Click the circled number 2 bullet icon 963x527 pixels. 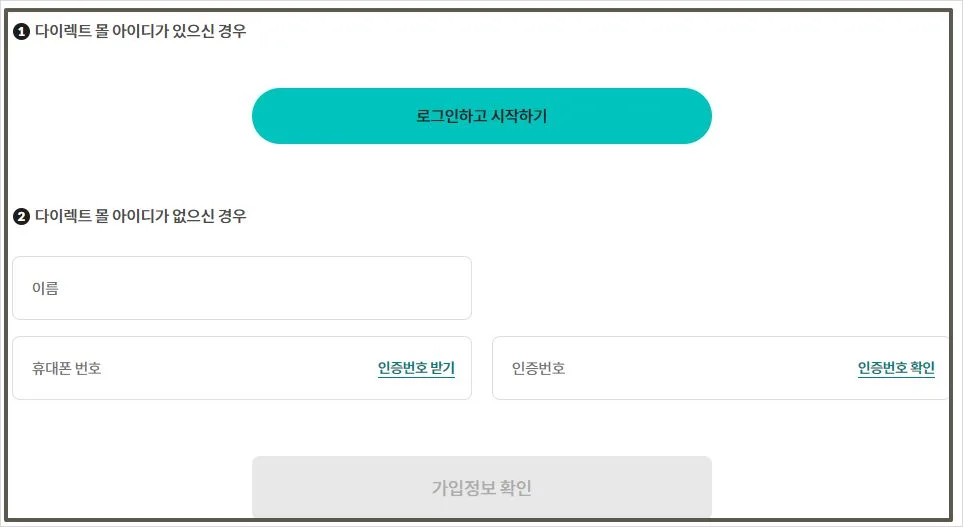(21, 217)
